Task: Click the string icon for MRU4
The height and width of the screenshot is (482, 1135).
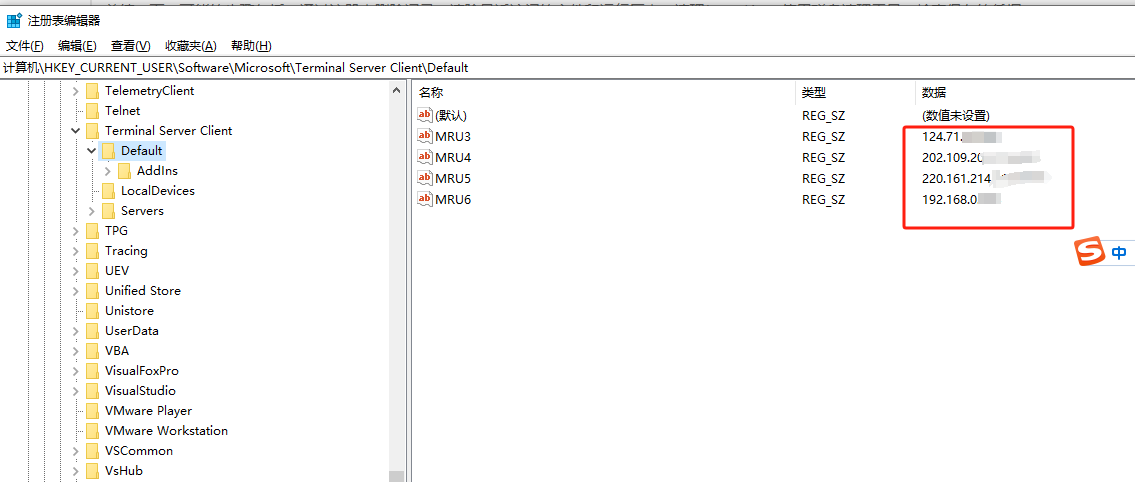Action: point(425,157)
